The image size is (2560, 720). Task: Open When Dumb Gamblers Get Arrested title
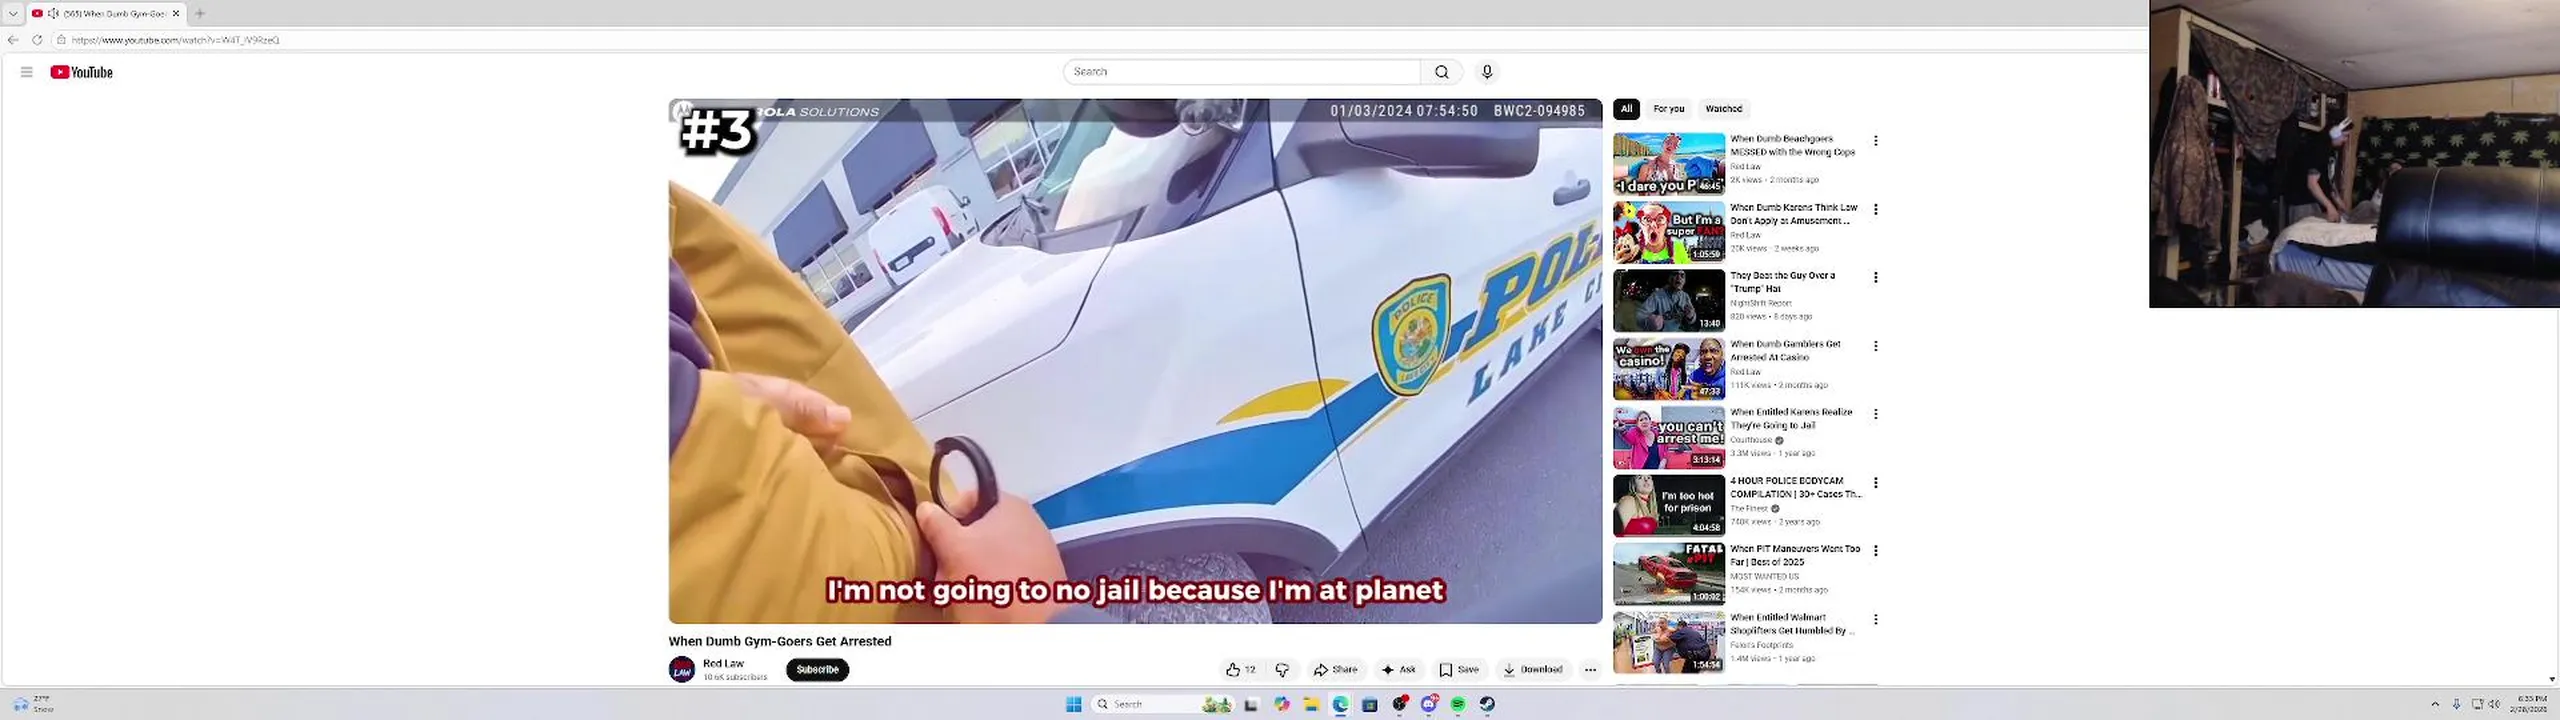tap(1786, 350)
